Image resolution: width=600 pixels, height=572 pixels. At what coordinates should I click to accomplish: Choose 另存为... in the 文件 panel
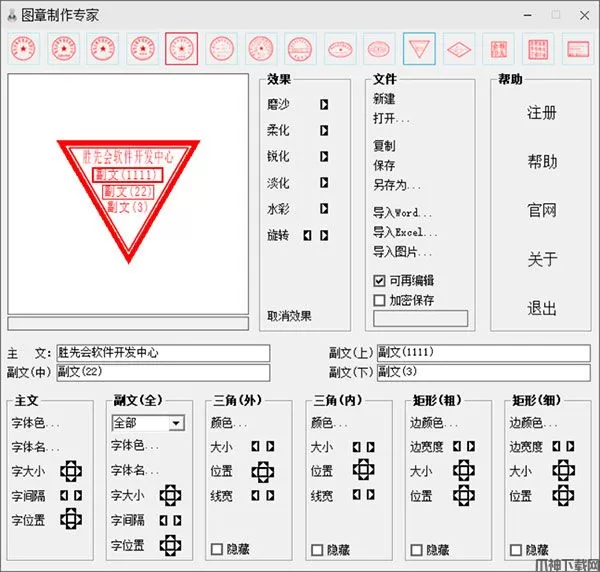[396, 185]
